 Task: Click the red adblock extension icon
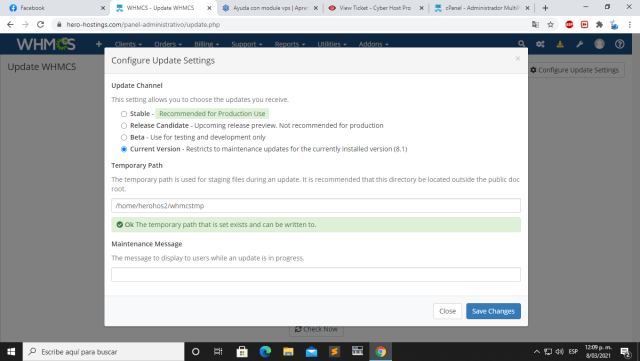coord(569,25)
